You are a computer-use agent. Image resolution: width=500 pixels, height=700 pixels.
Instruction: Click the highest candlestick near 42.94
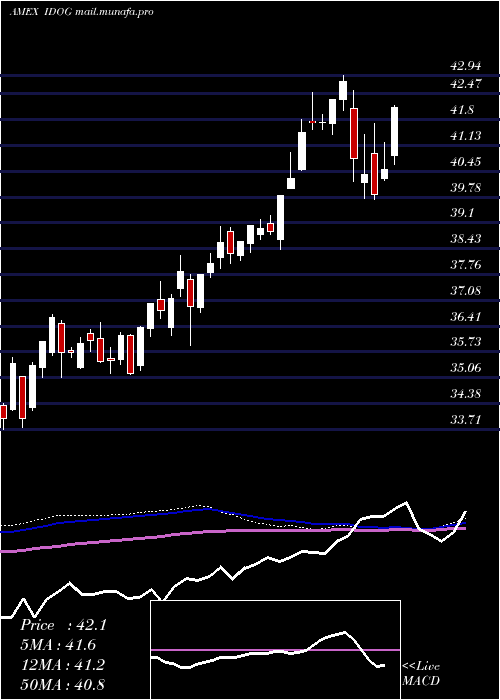(343, 91)
